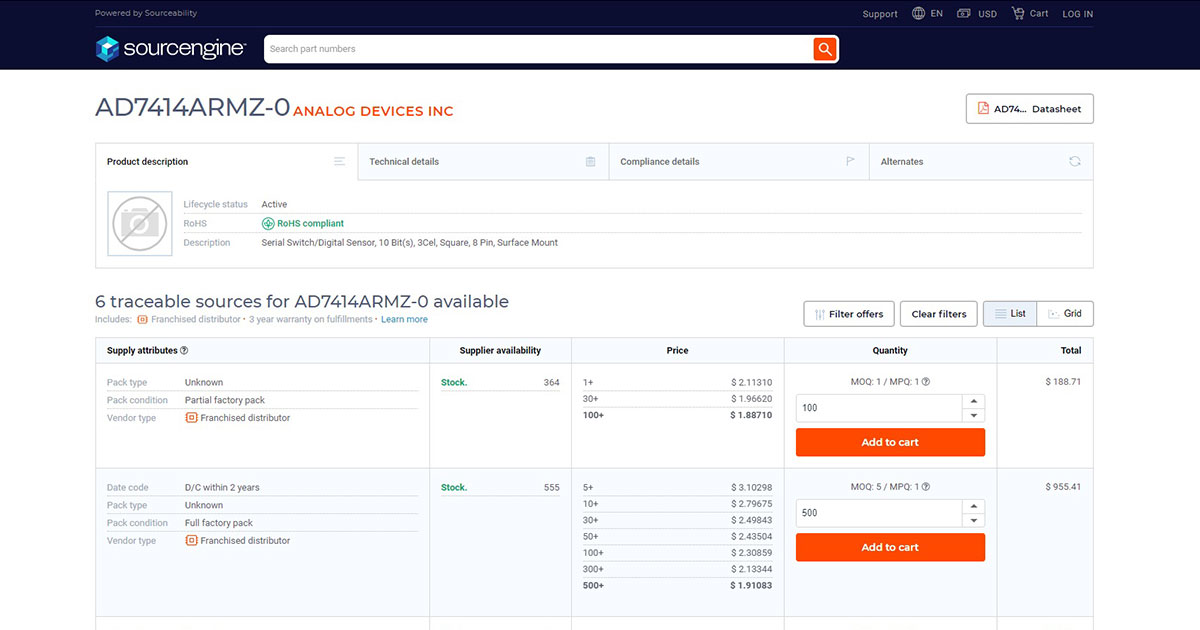Screen dimensions: 1200x630
Task: Click the Filter offers button
Action: click(x=848, y=314)
